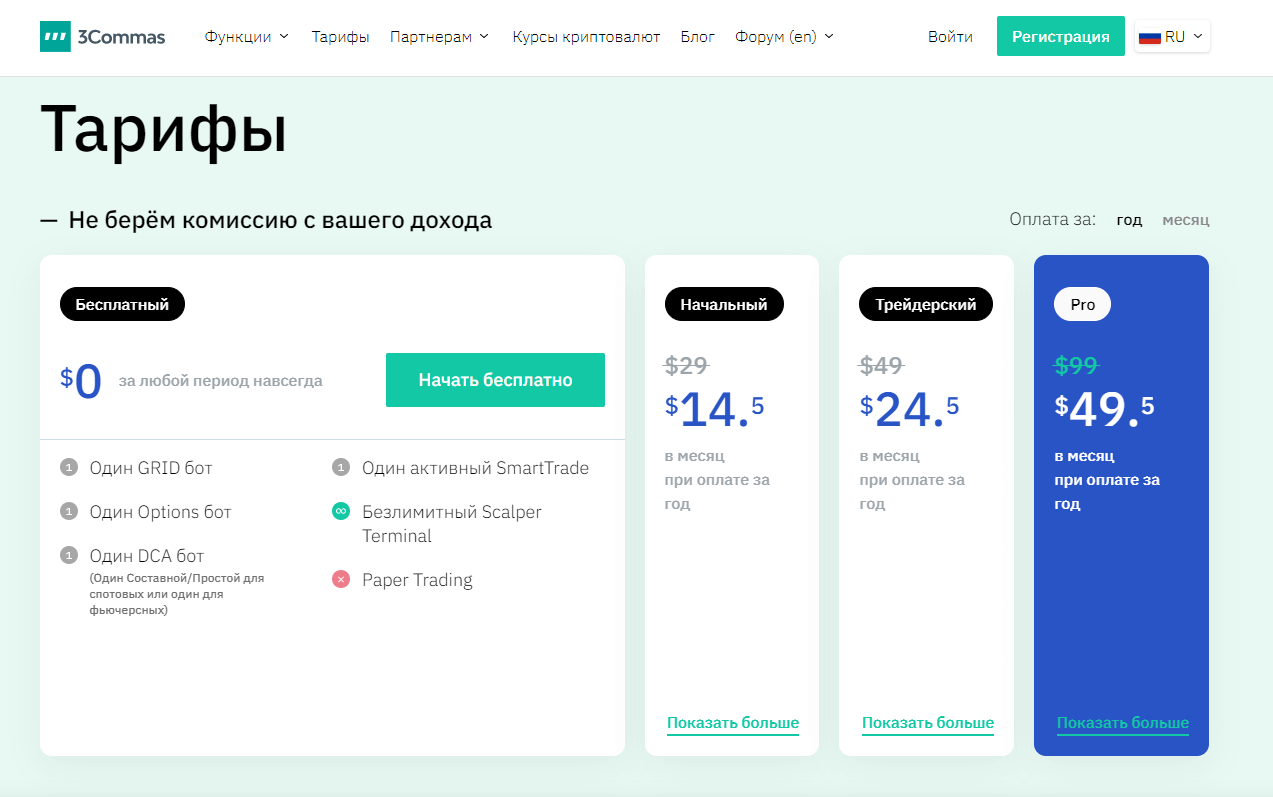This screenshot has width=1273, height=797.
Task: Click the Регистрация button
Action: click(x=1060, y=37)
